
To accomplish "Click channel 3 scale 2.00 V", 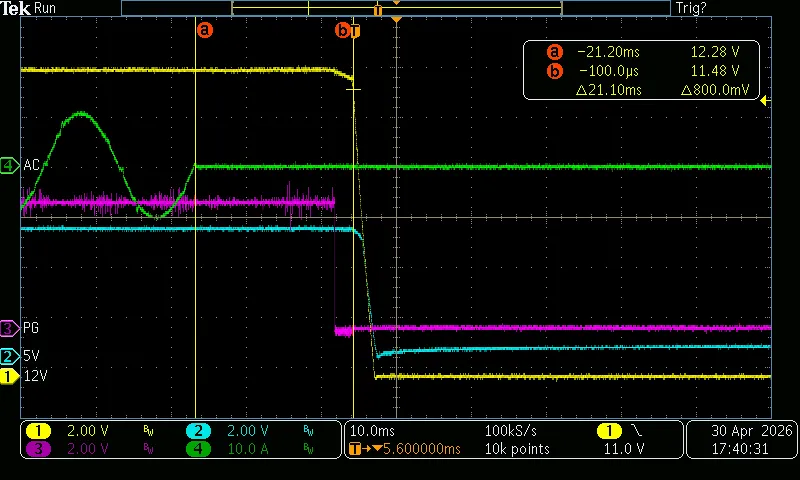I will point(88,449).
